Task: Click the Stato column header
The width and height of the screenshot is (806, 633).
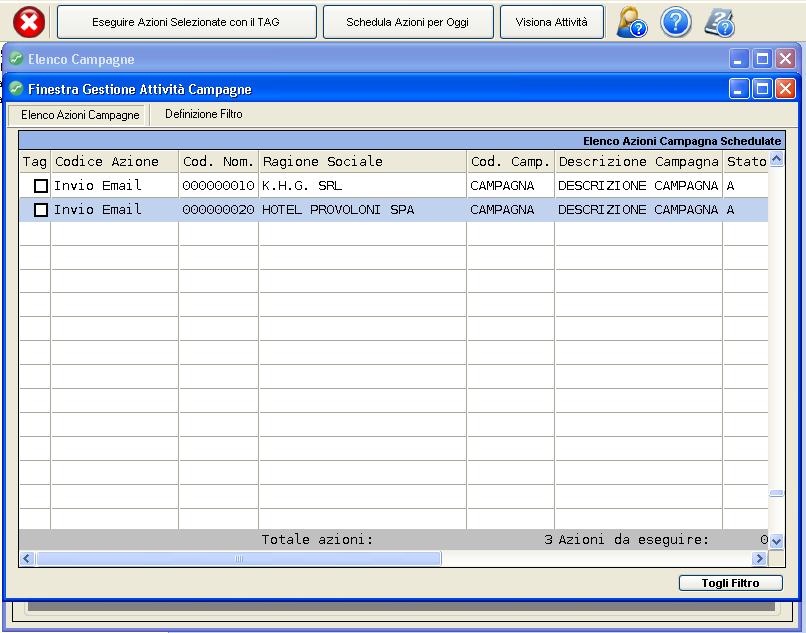Action: point(746,161)
